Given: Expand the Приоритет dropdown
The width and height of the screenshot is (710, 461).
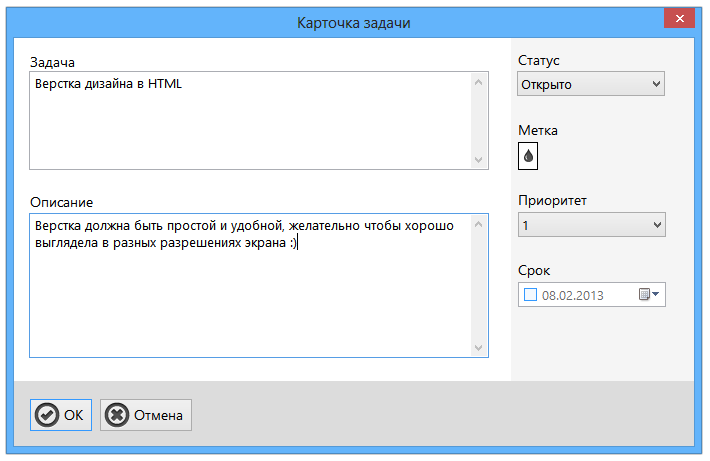Looking at the screenshot, I should 591,225.
